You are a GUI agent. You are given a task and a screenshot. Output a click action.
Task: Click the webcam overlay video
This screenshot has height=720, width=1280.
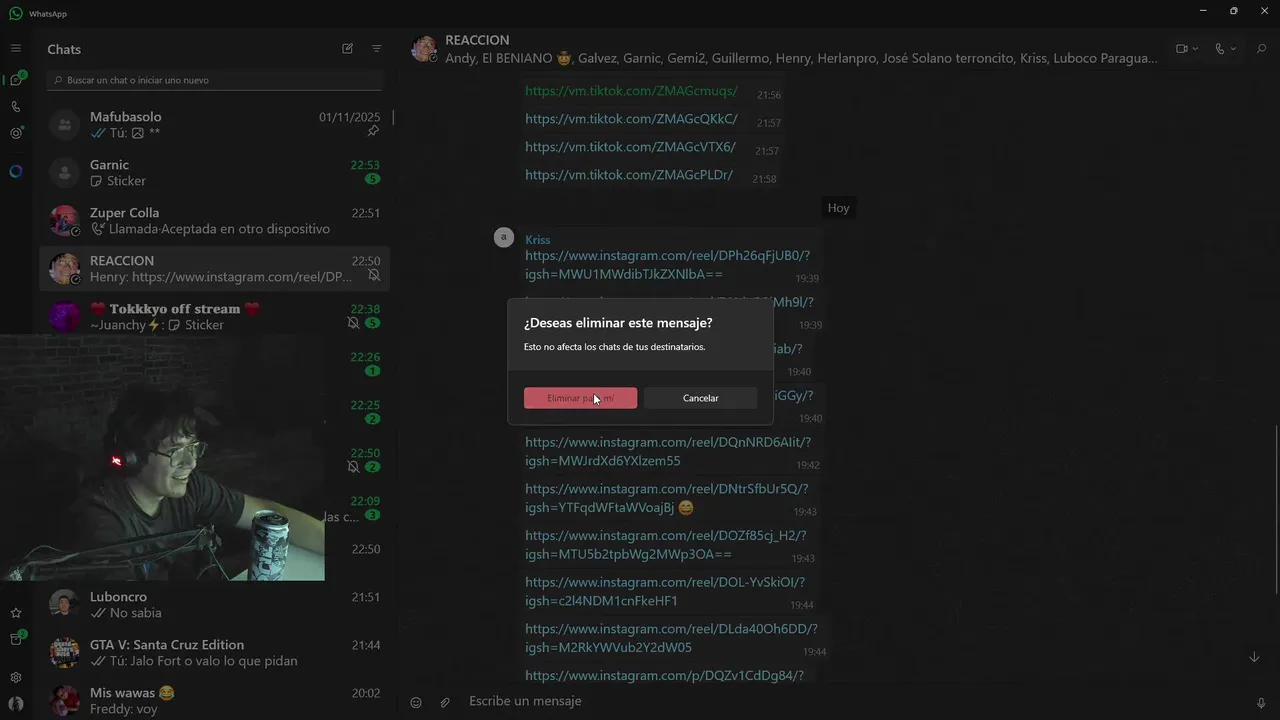(162, 457)
